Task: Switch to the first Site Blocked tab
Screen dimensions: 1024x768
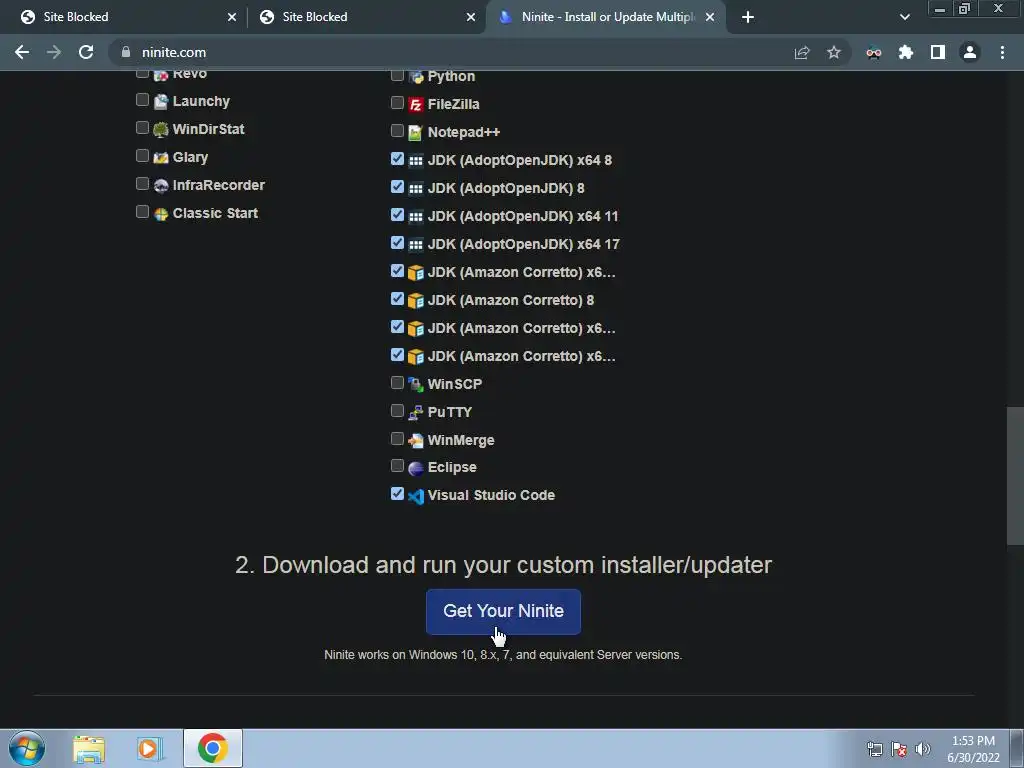Action: (x=126, y=17)
